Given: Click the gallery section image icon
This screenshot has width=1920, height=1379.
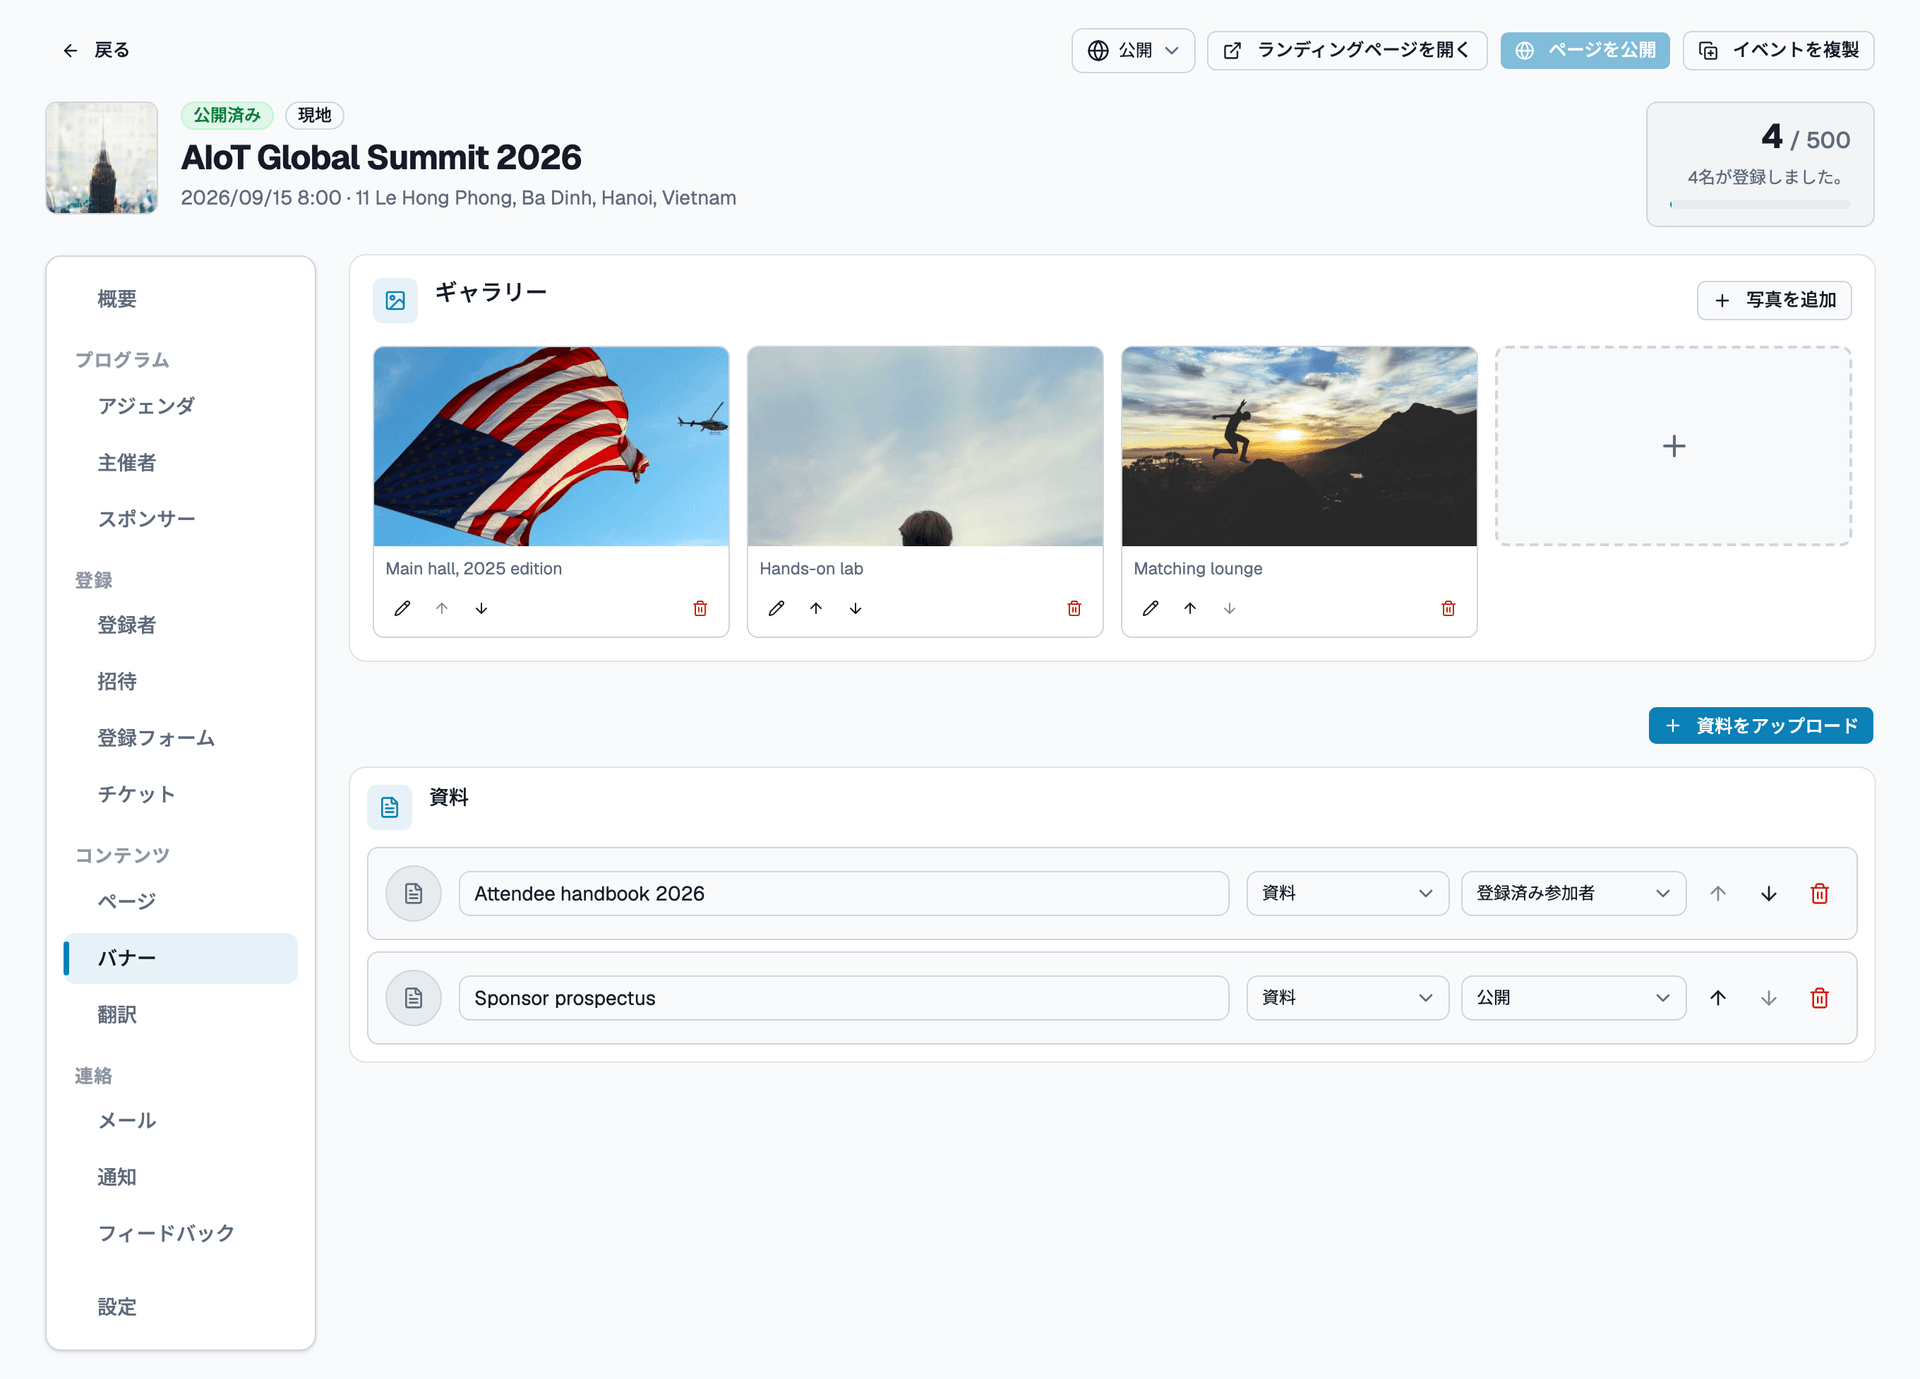Looking at the screenshot, I should tap(396, 300).
